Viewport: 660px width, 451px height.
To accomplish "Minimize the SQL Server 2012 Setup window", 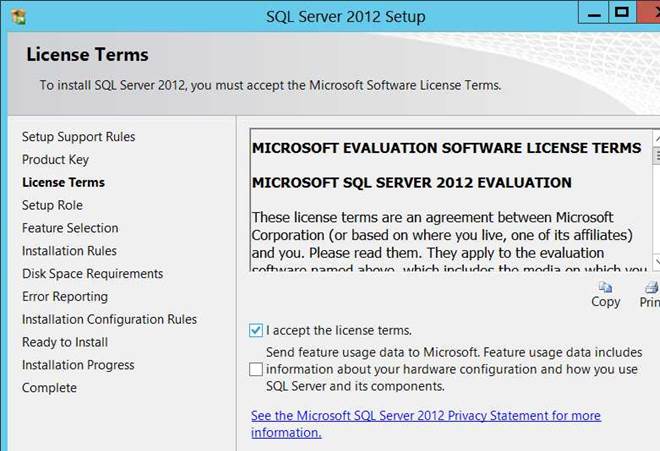I will [x=593, y=13].
